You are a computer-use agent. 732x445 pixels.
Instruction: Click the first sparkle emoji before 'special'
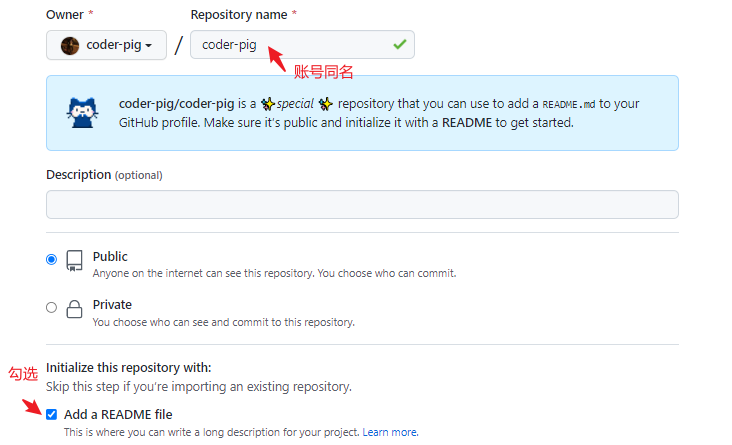click(x=267, y=104)
